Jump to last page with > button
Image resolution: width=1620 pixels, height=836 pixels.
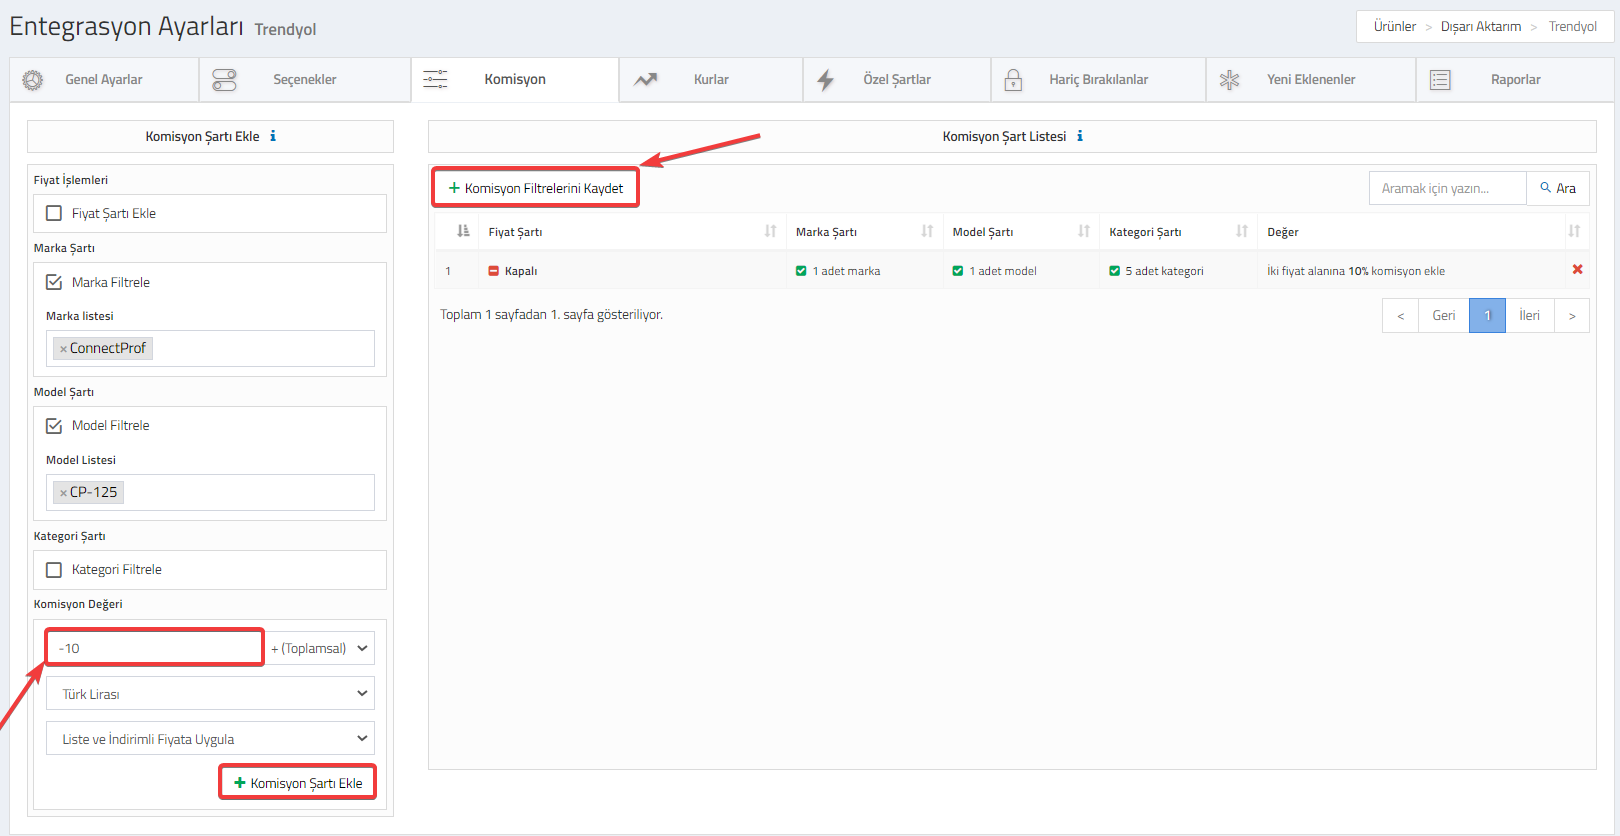tap(1572, 315)
